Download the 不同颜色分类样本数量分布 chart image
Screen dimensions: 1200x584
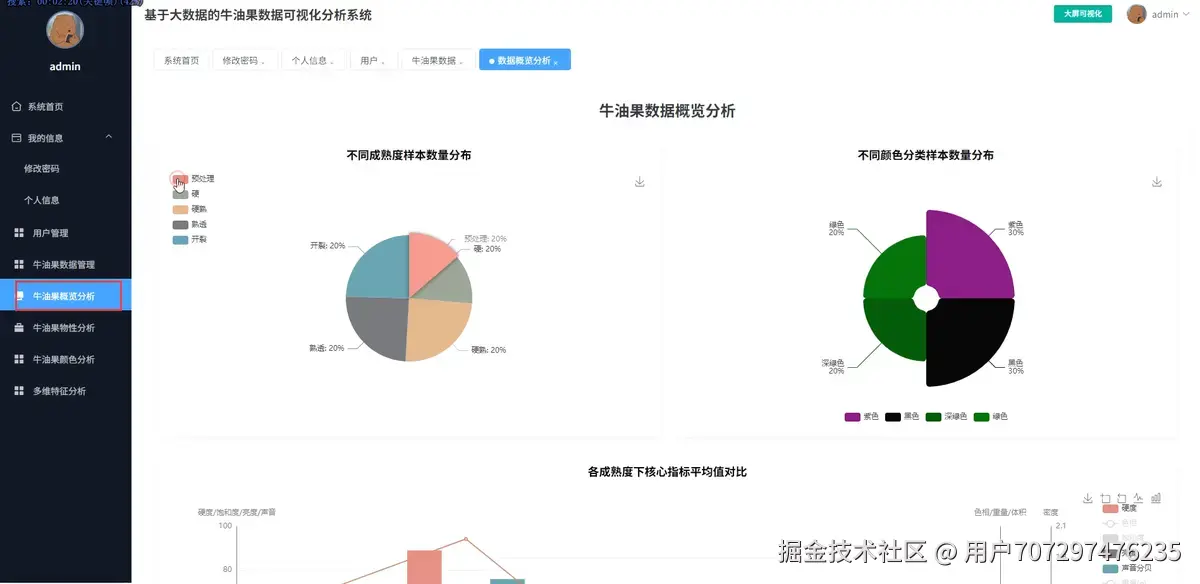coord(1156,181)
